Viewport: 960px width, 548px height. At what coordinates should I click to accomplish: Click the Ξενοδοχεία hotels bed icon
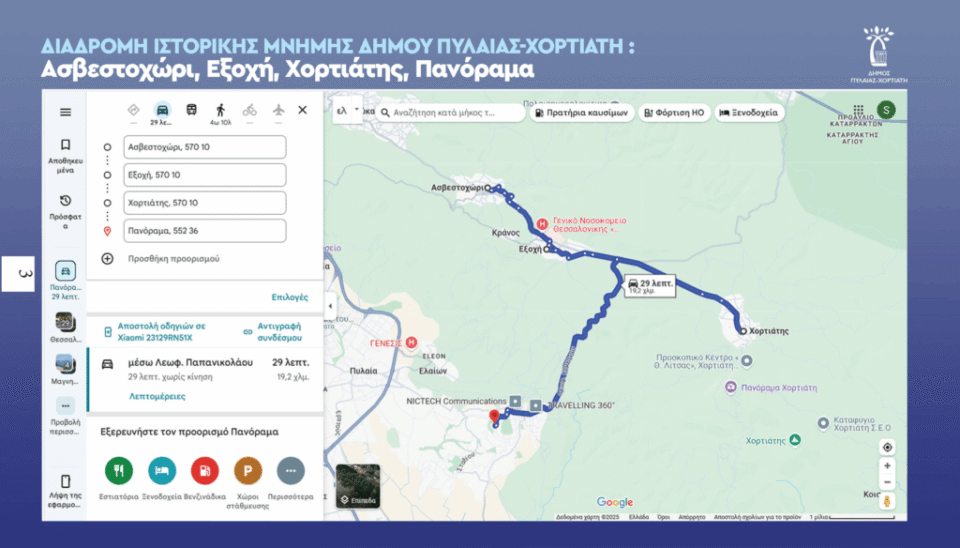tap(162, 471)
